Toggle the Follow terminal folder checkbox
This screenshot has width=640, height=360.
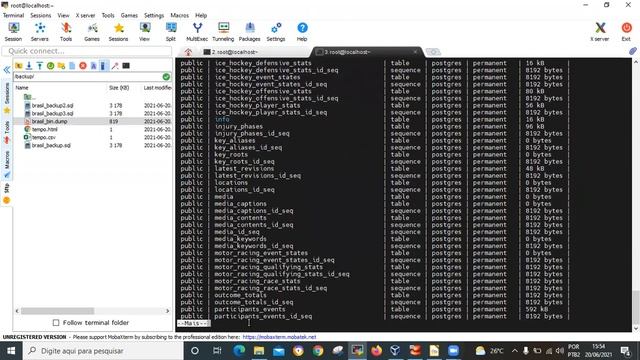pos(56,322)
